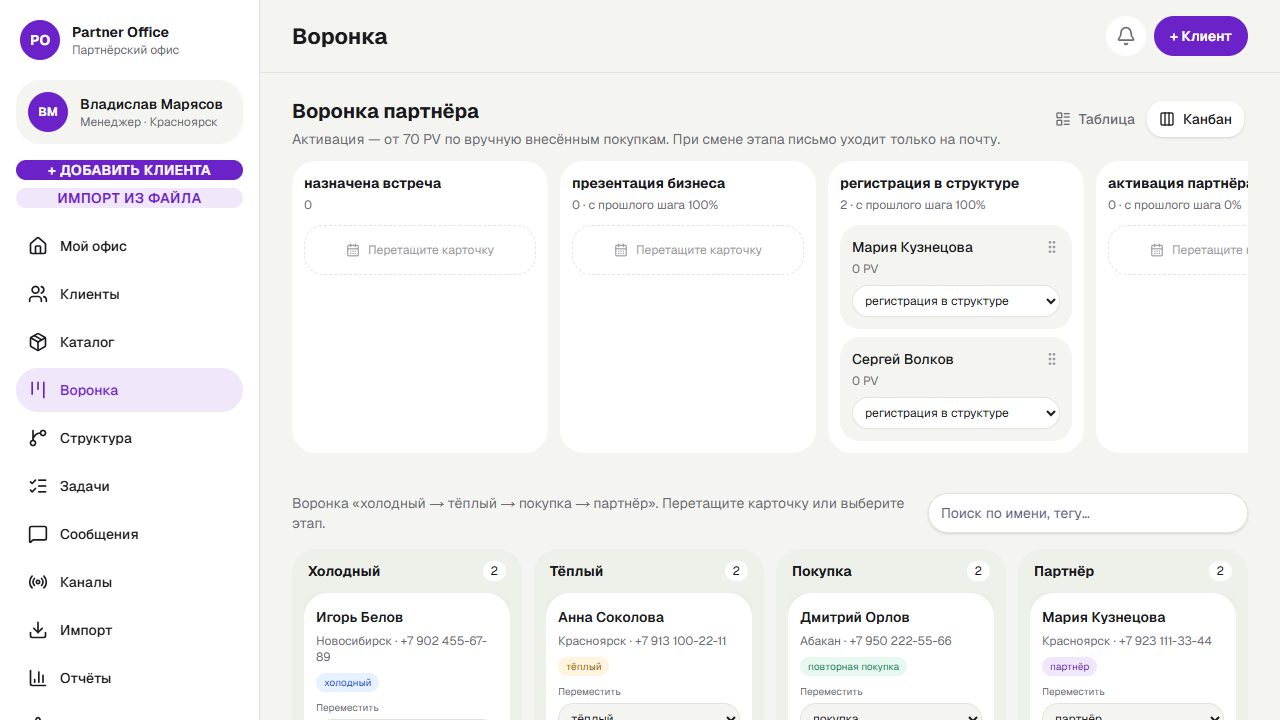1280x720 pixels.
Task: Click ДОБАВИТЬ КЛИЕНТА button
Action: tap(129, 170)
